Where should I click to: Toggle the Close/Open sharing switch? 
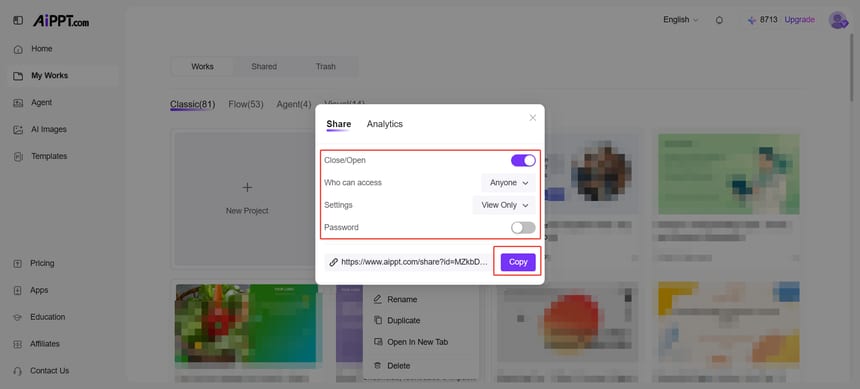523,160
